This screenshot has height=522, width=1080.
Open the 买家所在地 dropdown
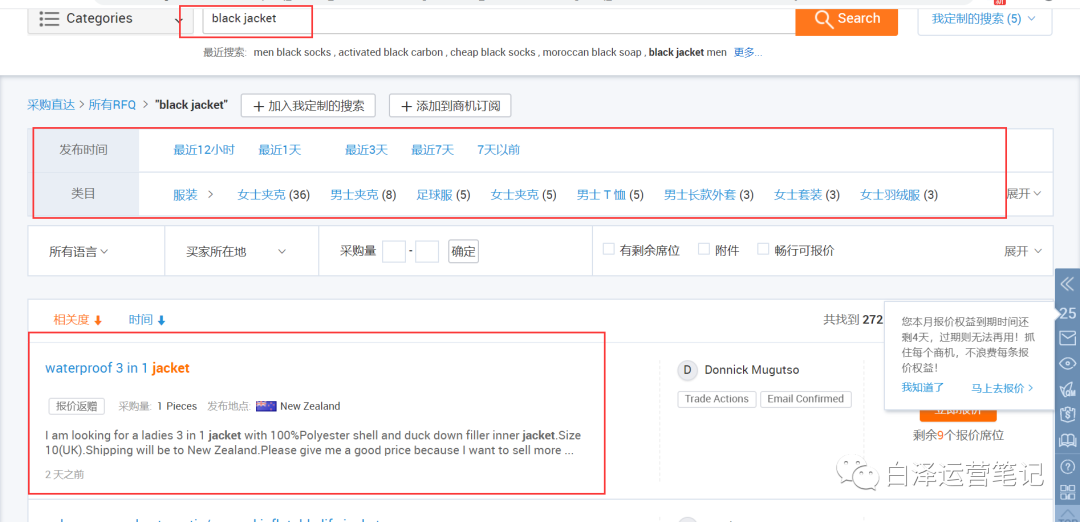[236, 252]
